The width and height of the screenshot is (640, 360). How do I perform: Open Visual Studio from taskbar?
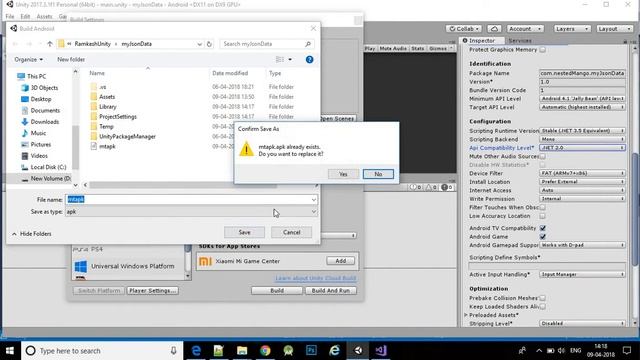tap(381, 351)
